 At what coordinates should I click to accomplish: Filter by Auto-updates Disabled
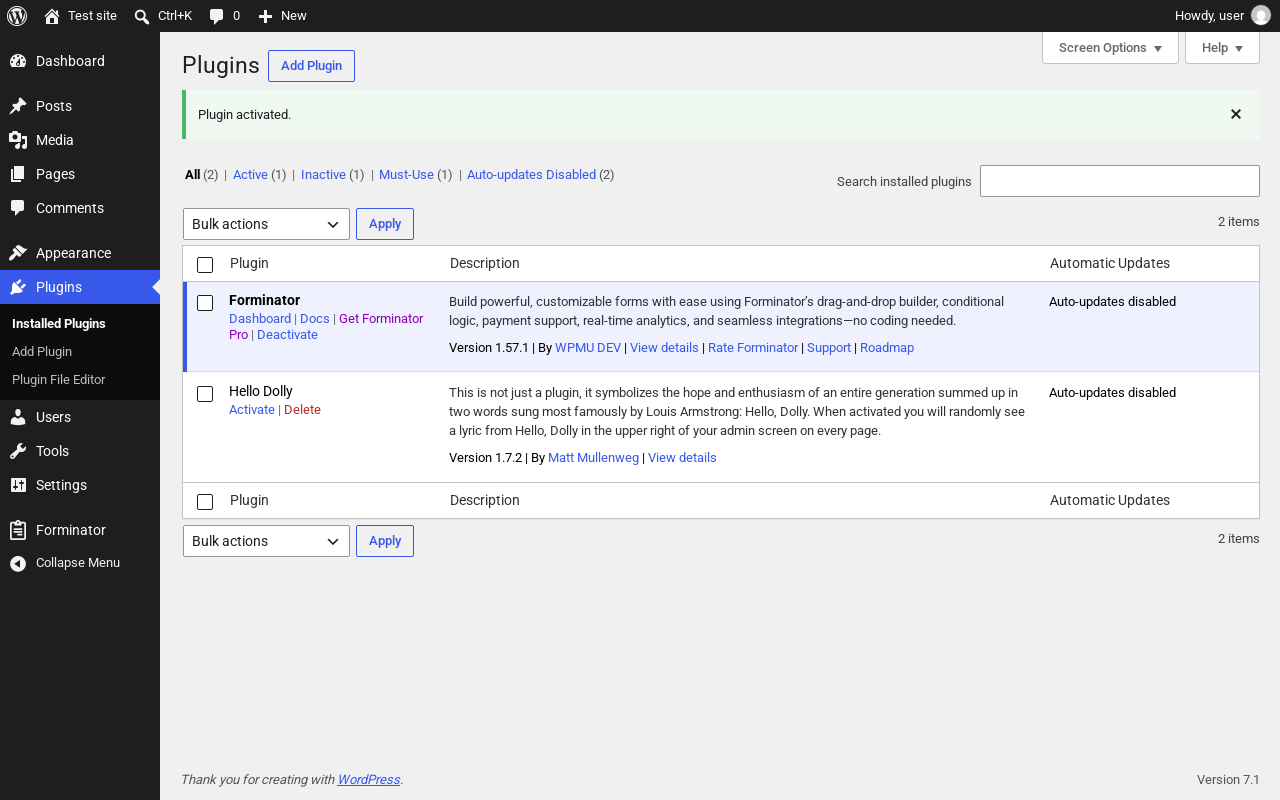coord(531,174)
